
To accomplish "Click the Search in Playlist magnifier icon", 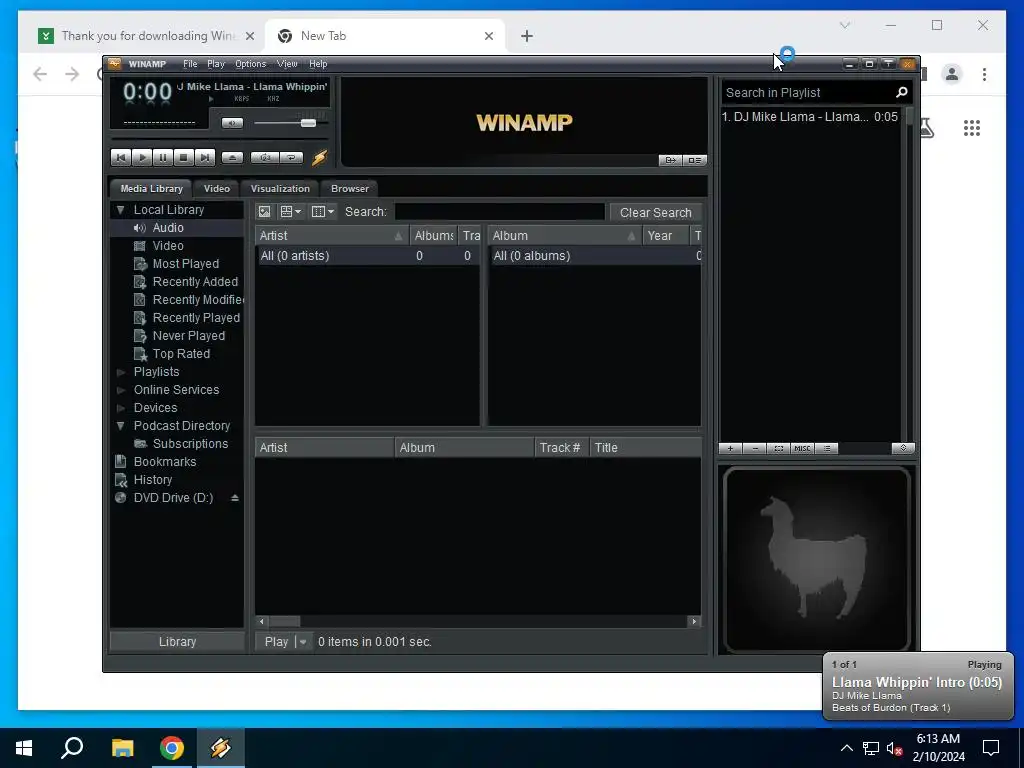I will (x=902, y=92).
